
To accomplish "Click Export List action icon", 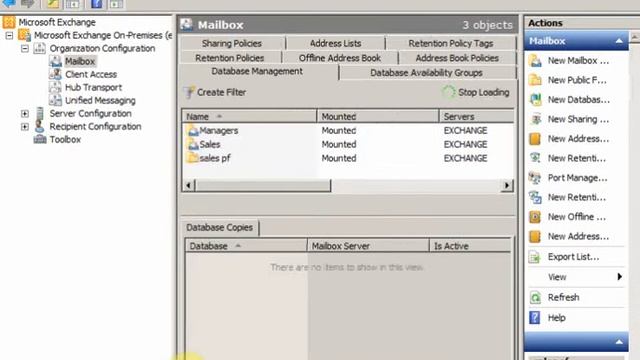I will pyautogui.click(x=535, y=257).
